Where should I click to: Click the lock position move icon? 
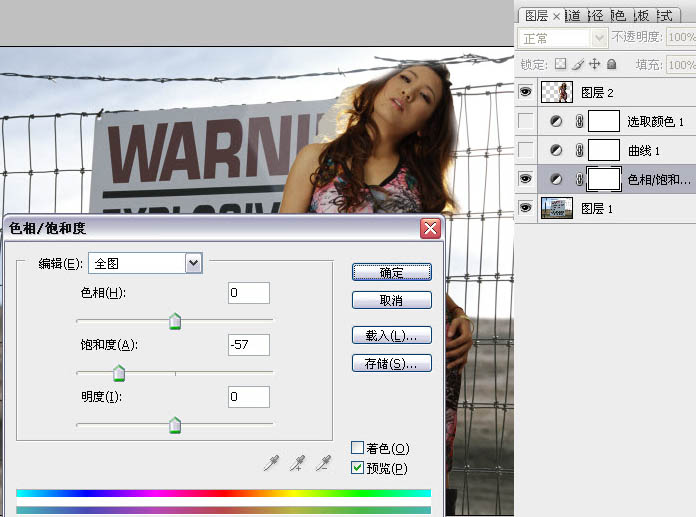tap(594, 64)
